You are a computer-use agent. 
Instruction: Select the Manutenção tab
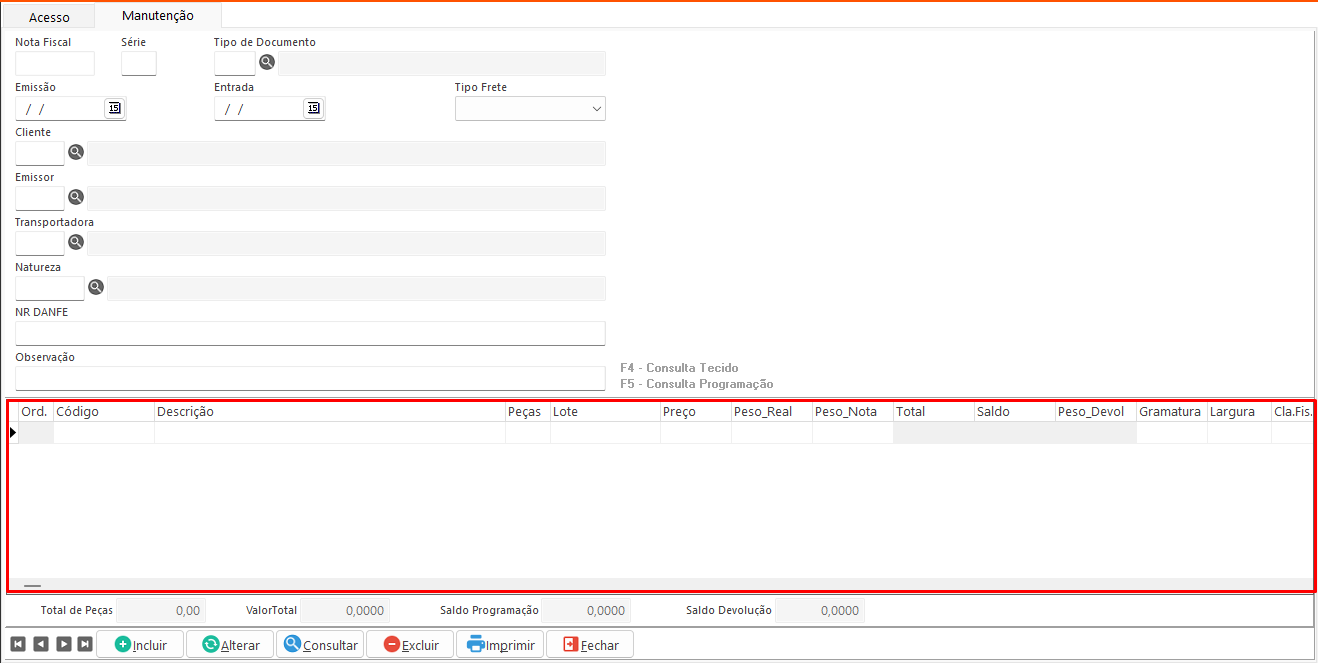157,16
